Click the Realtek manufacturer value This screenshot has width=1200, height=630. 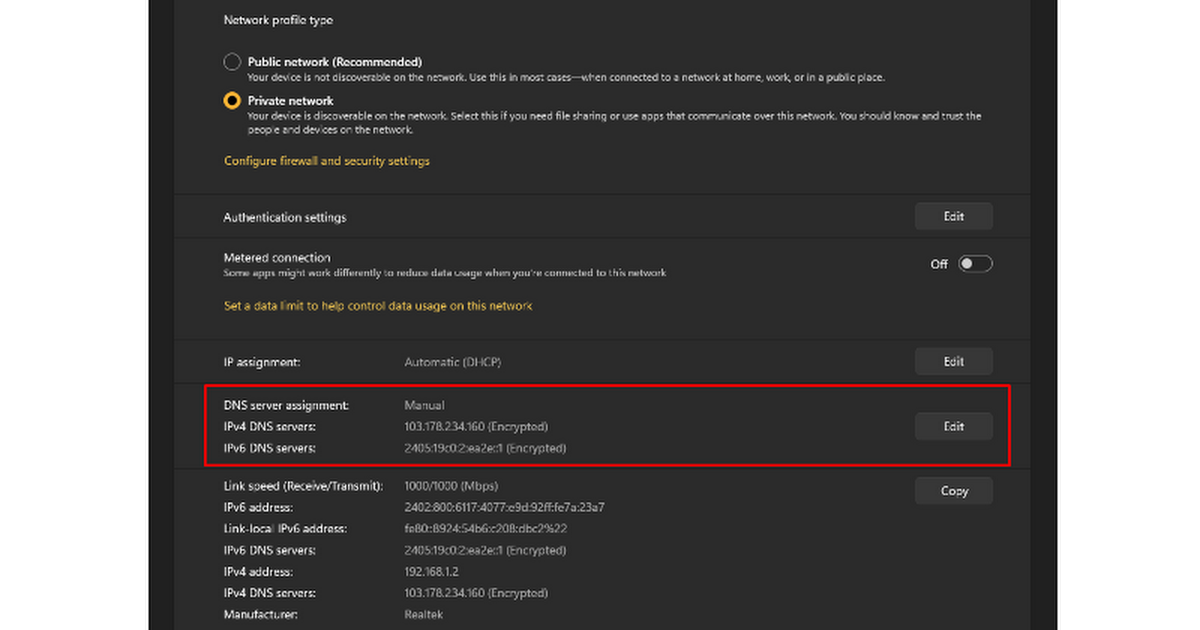pos(424,615)
